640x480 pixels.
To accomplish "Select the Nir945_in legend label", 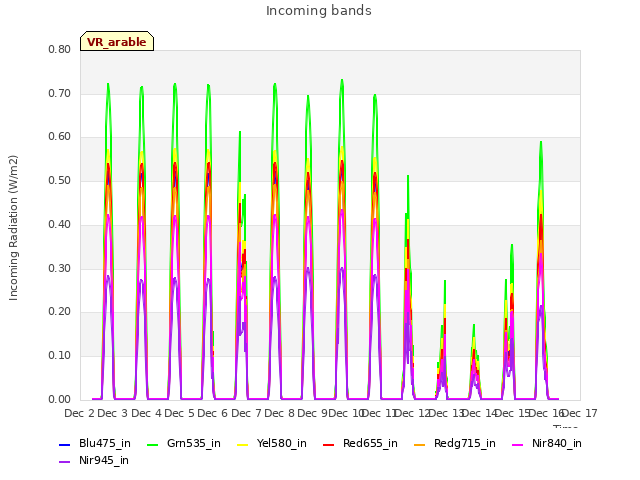I will pyautogui.click(x=104, y=460).
